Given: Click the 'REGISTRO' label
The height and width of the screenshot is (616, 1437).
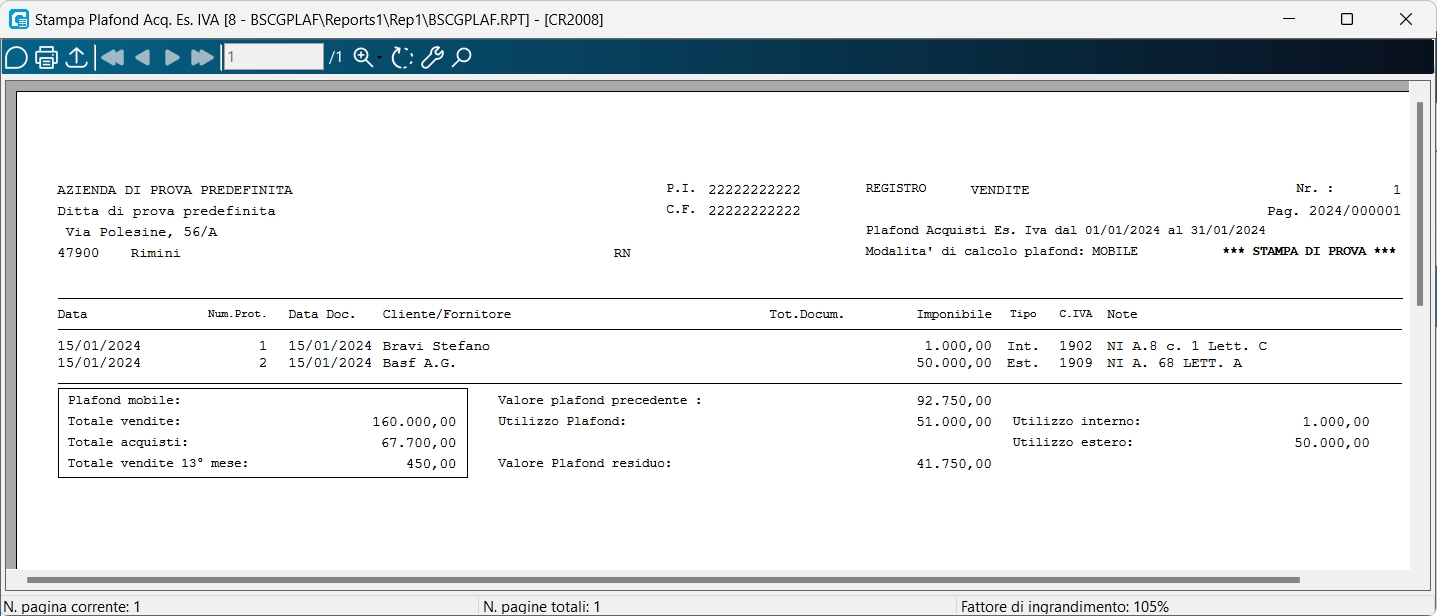Looking at the screenshot, I should coord(896,188).
